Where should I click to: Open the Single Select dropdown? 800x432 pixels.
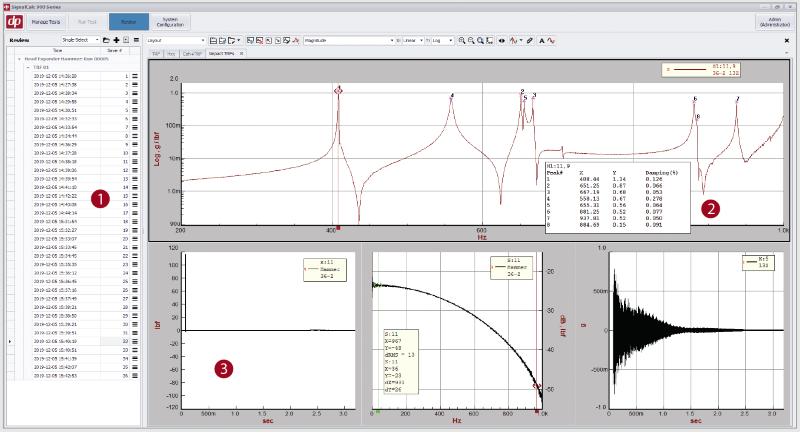pyautogui.click(x=80, y=40)
